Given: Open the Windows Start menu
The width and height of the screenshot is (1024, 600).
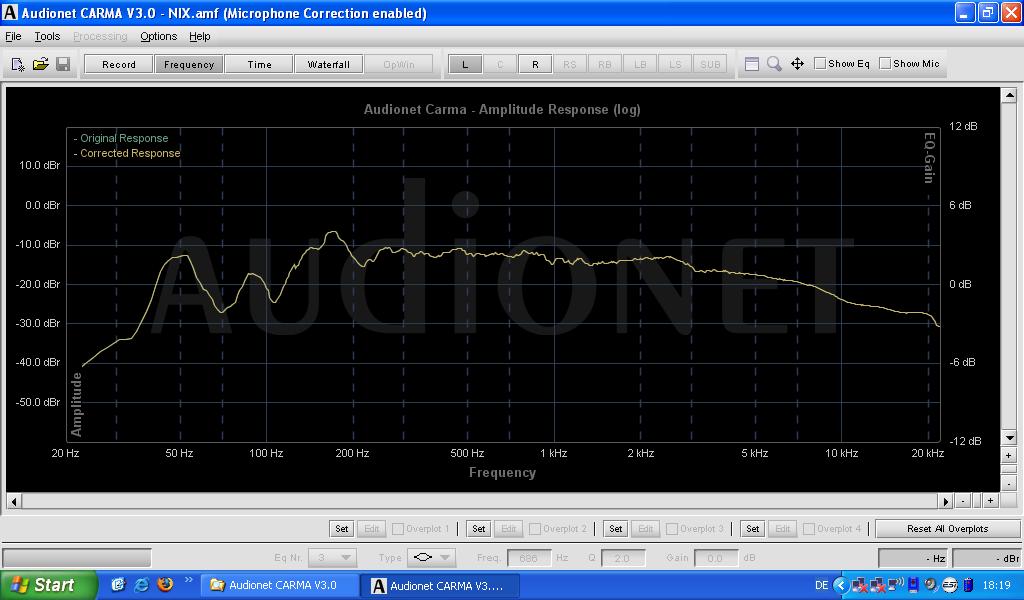Looking at the screenshot, I should coord(47,585).
